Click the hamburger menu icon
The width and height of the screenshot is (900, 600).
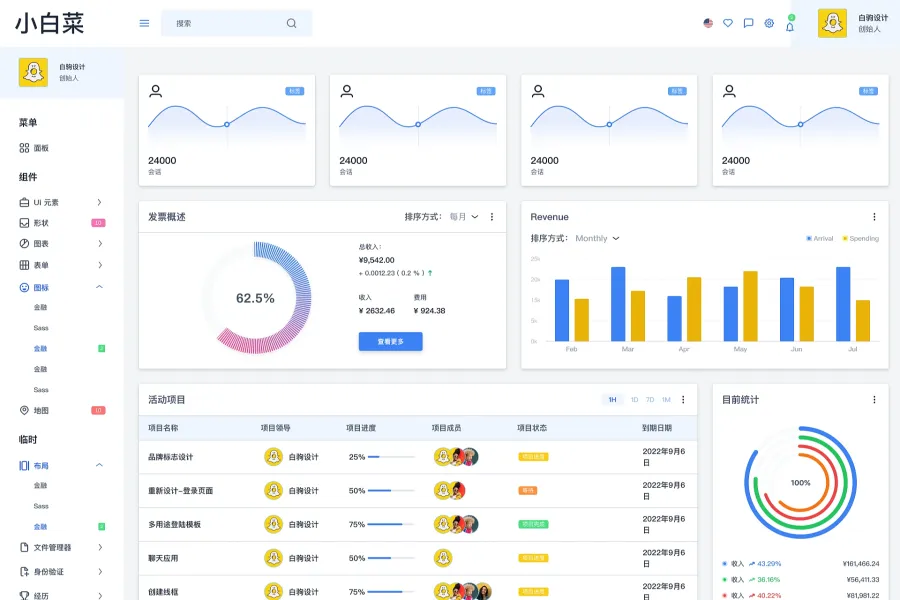point(144,23)
